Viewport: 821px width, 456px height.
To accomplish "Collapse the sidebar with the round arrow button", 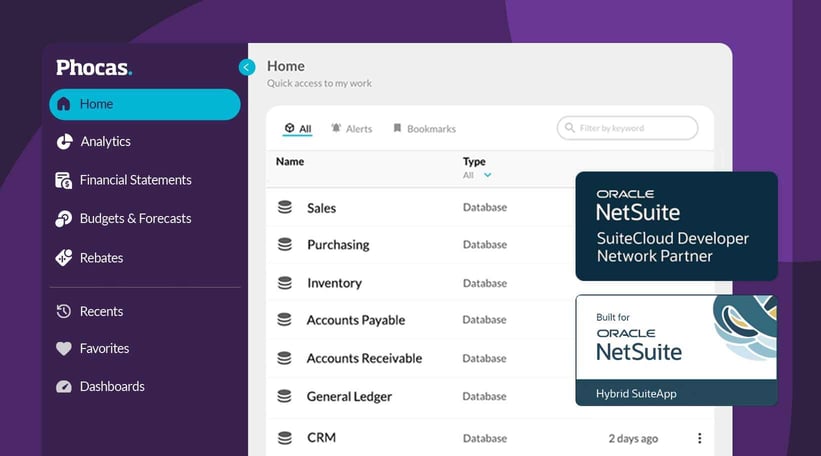I will (247, 67).
